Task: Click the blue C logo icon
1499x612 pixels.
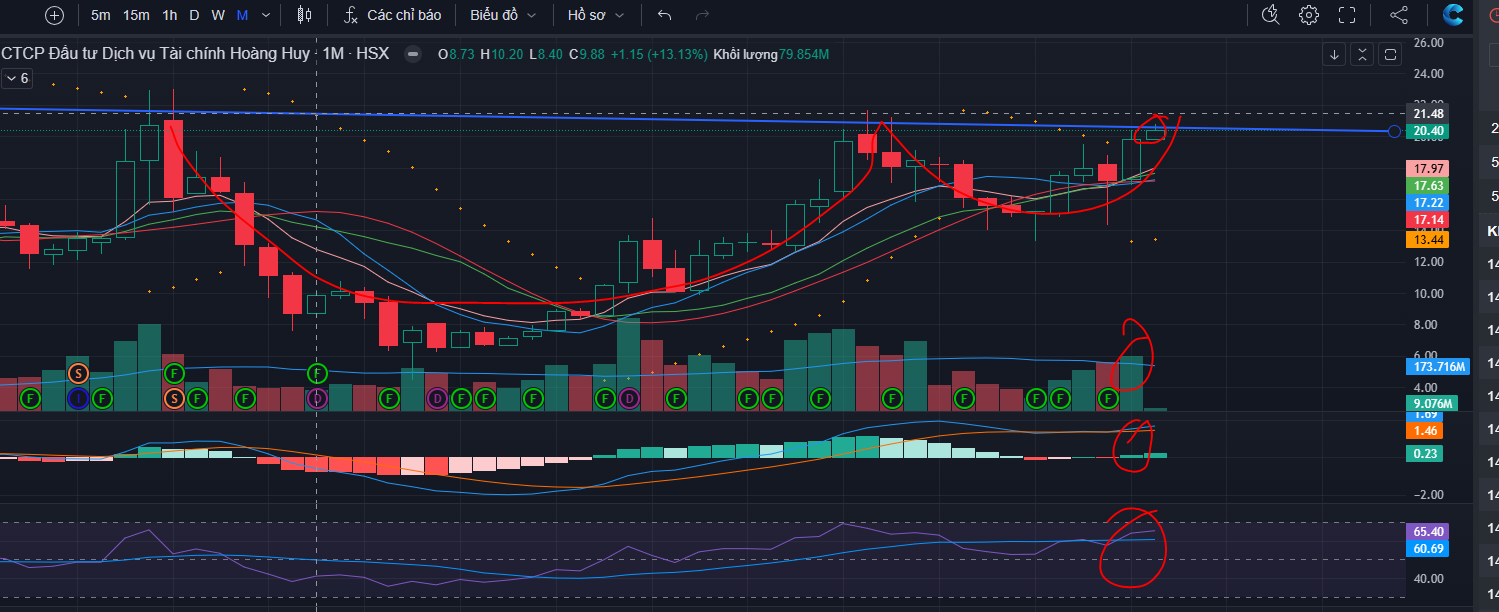Action: tap(1453, 15)
